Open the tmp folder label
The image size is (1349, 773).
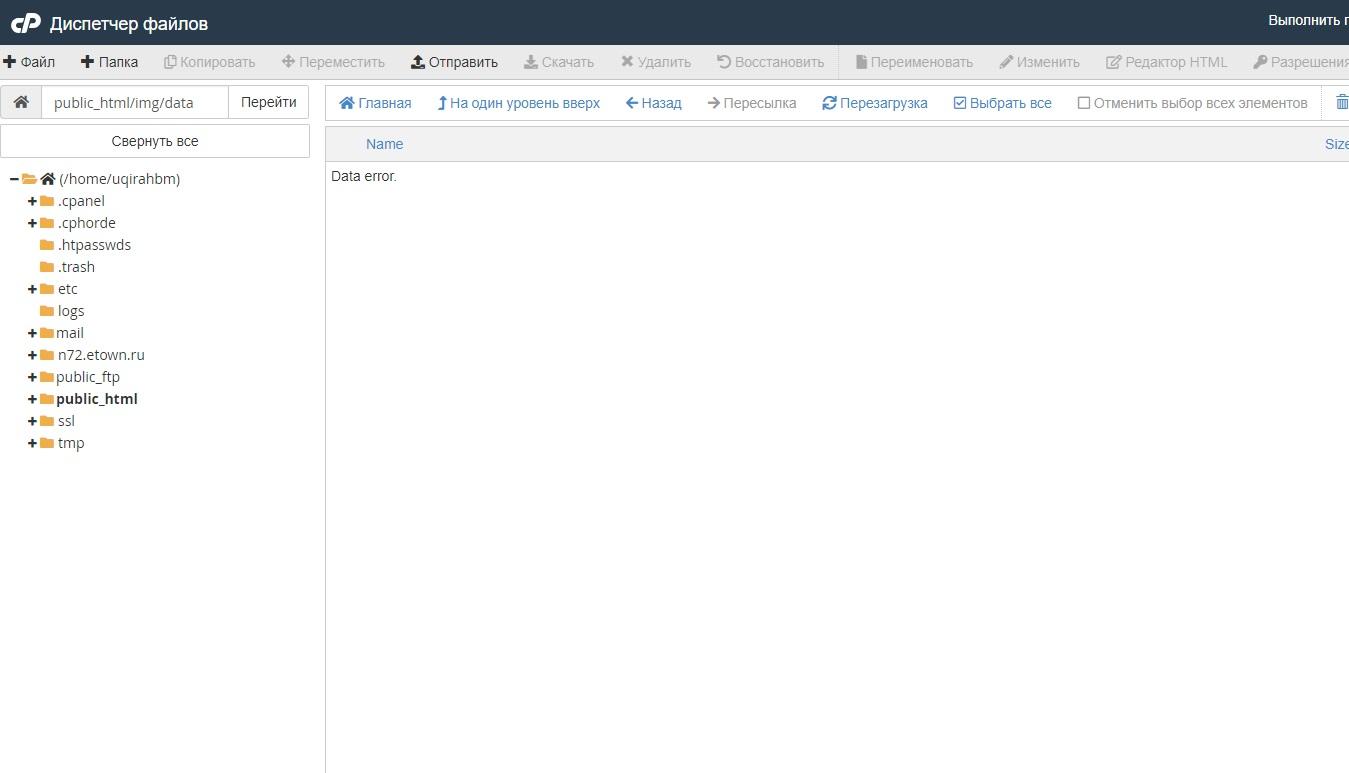pos(71,443)
